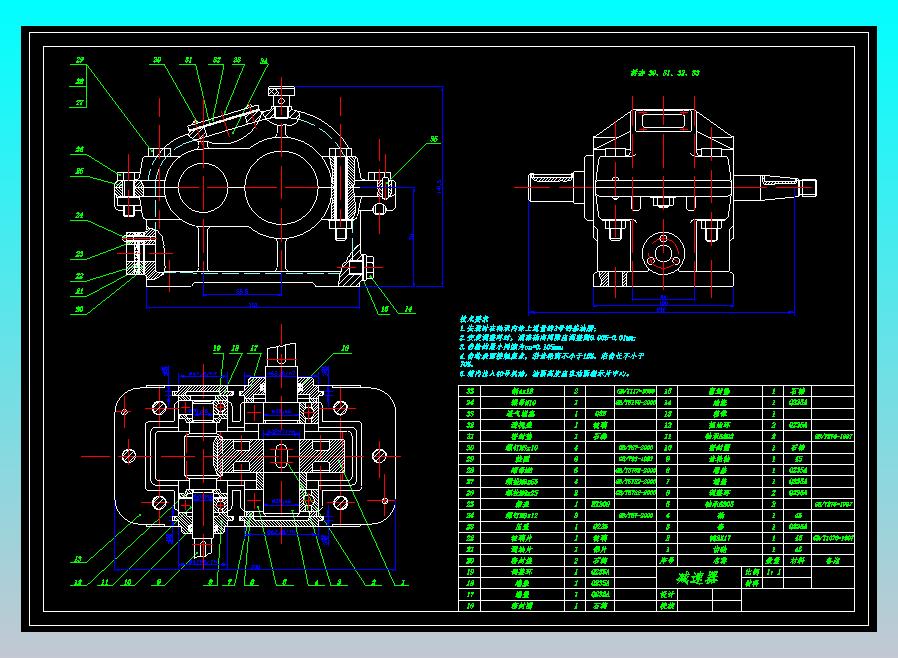Select balloon number 17 above plan view
898x658 pixels.
point(254,348)
